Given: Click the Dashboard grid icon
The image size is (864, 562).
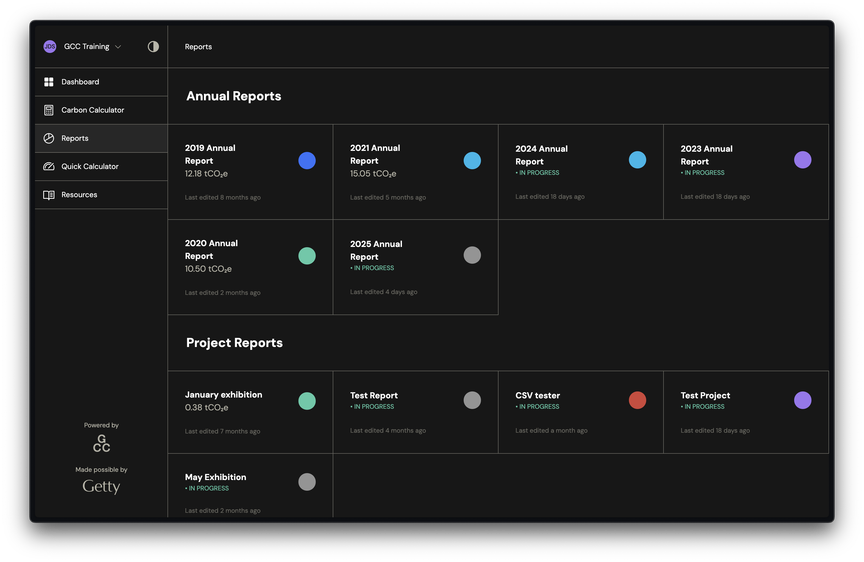Looking at the screenshot, I should pos(48,82).
